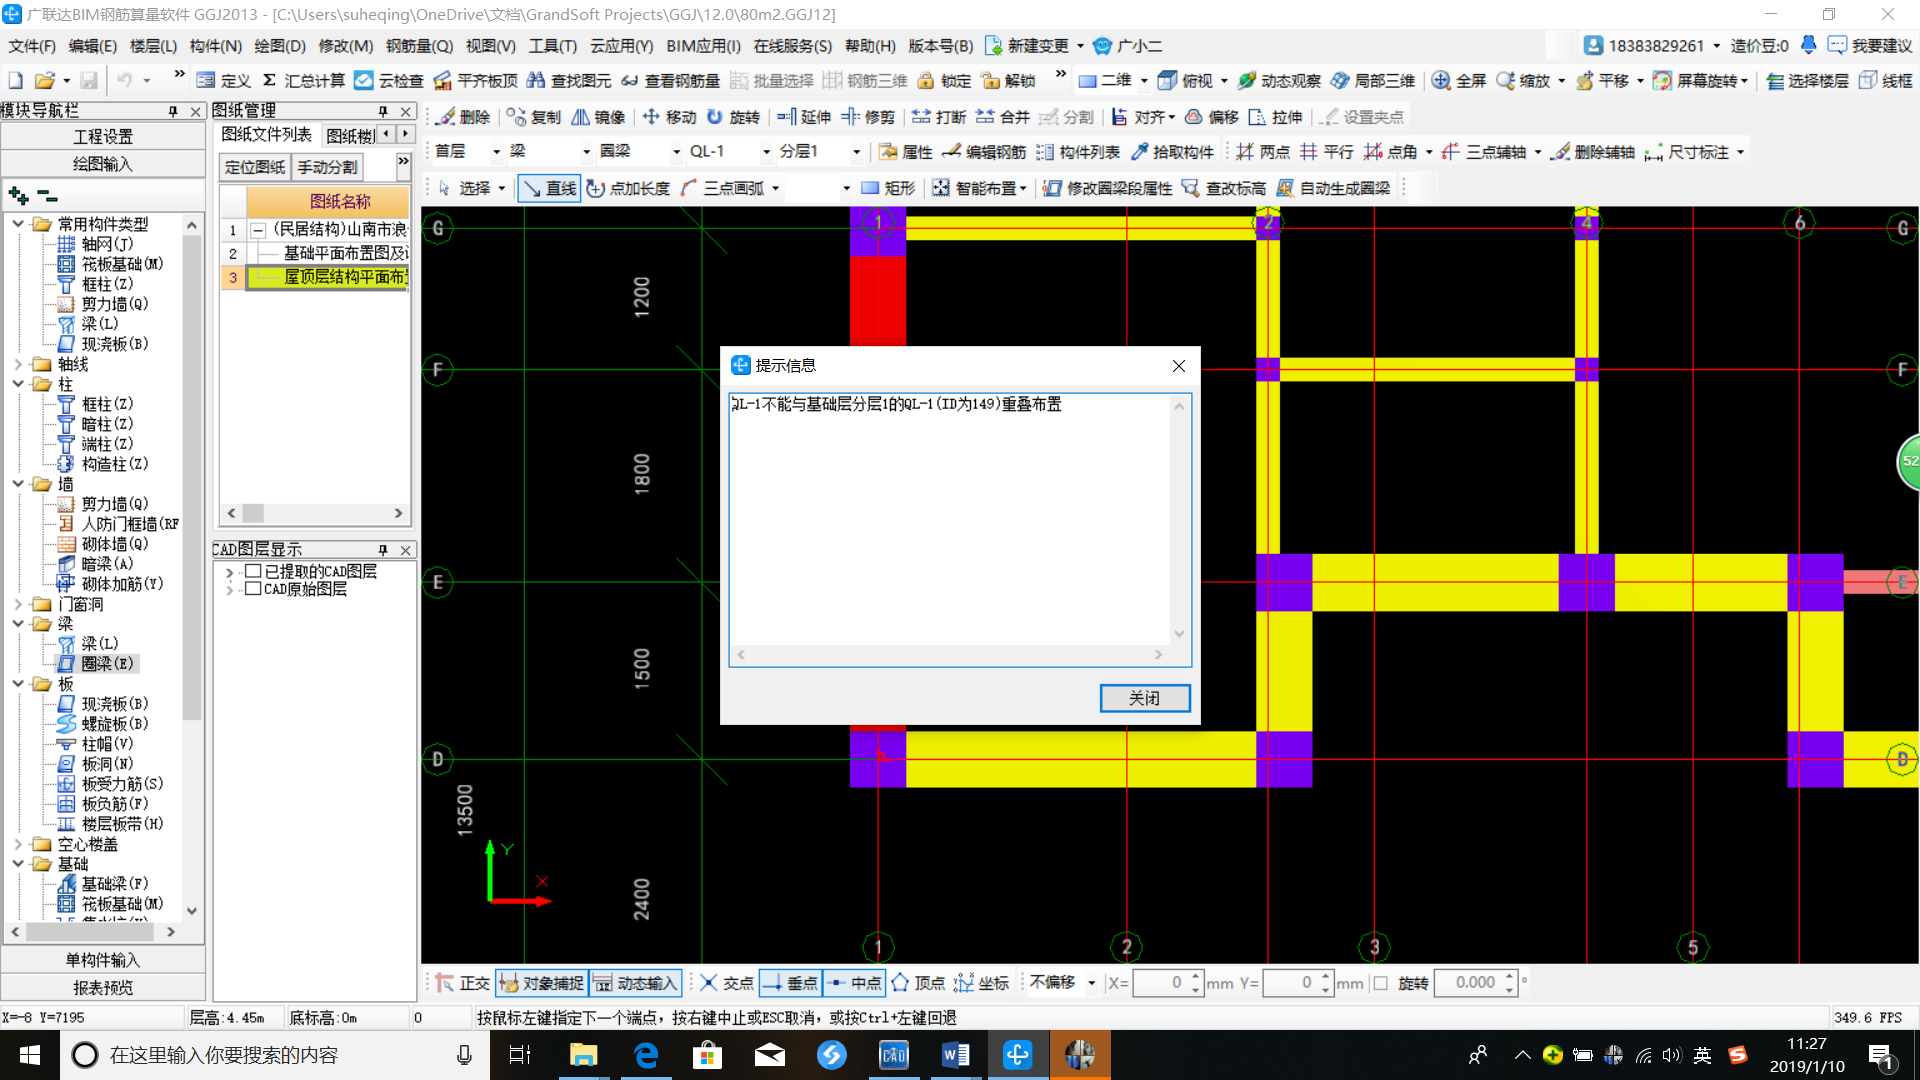Viewport: 1920px width, 1080px height.
Task: Select the 镜像 (mirror) tool
Action: 598,117
